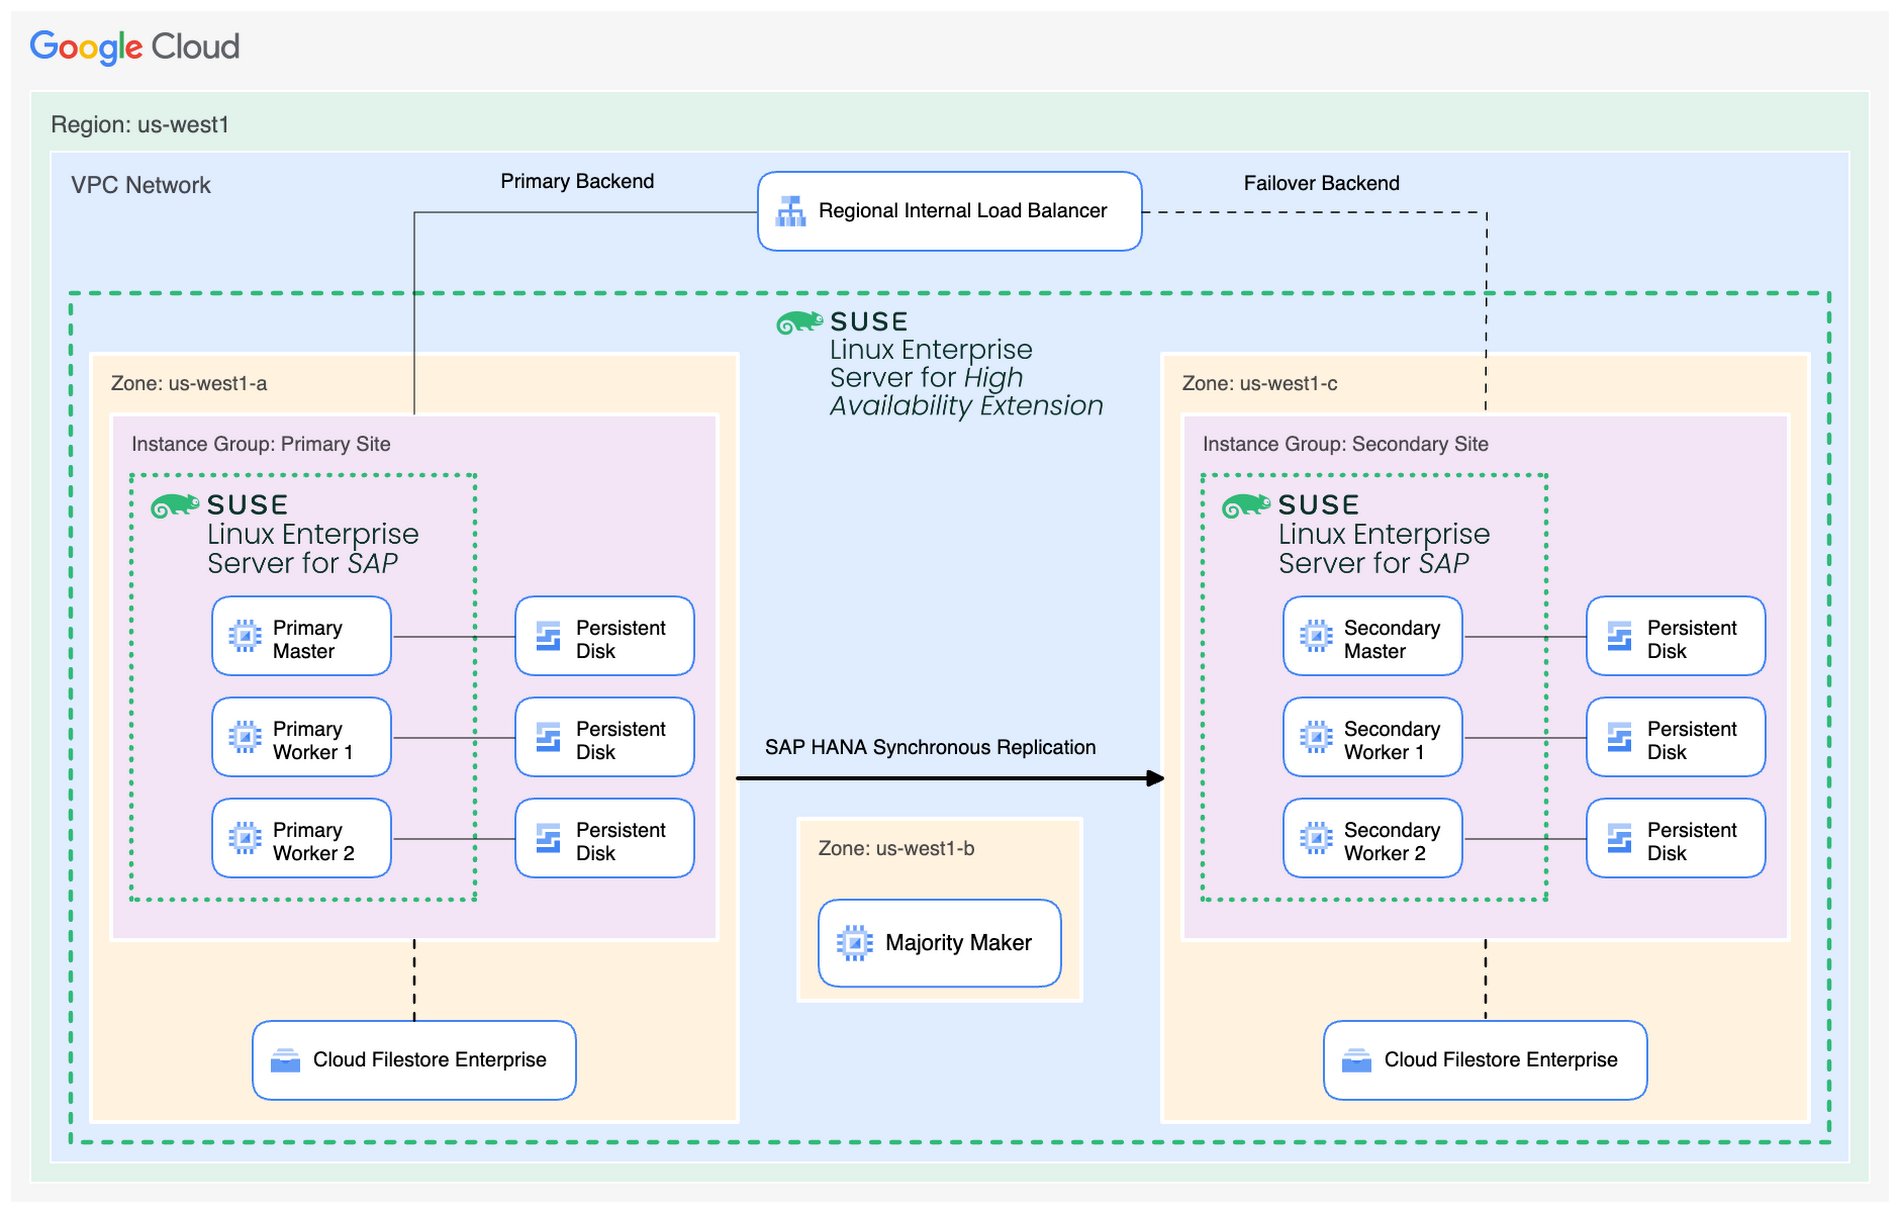1900x1213 pixels.
Task: Click the Filestore icon in zone us-west1-c
Action: [x=1356, y=1060]
